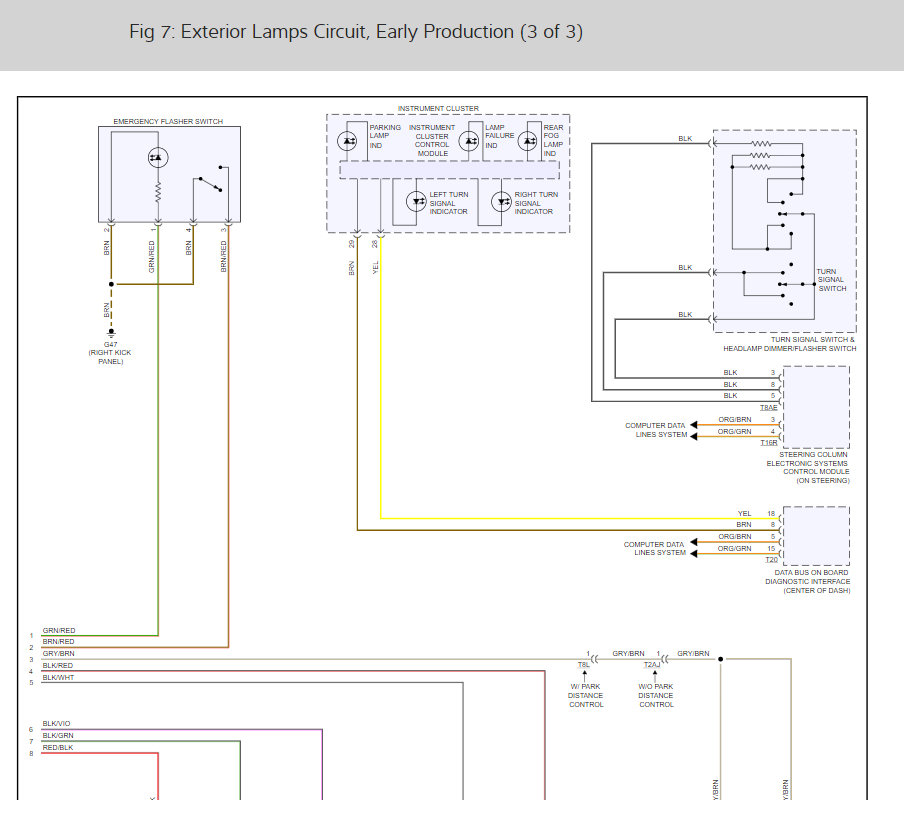This screenshot has width=904, height=820.
Task: Select the left turn signal indicator LED symbol
Action: pyautogui.click(x=416, y=202)
